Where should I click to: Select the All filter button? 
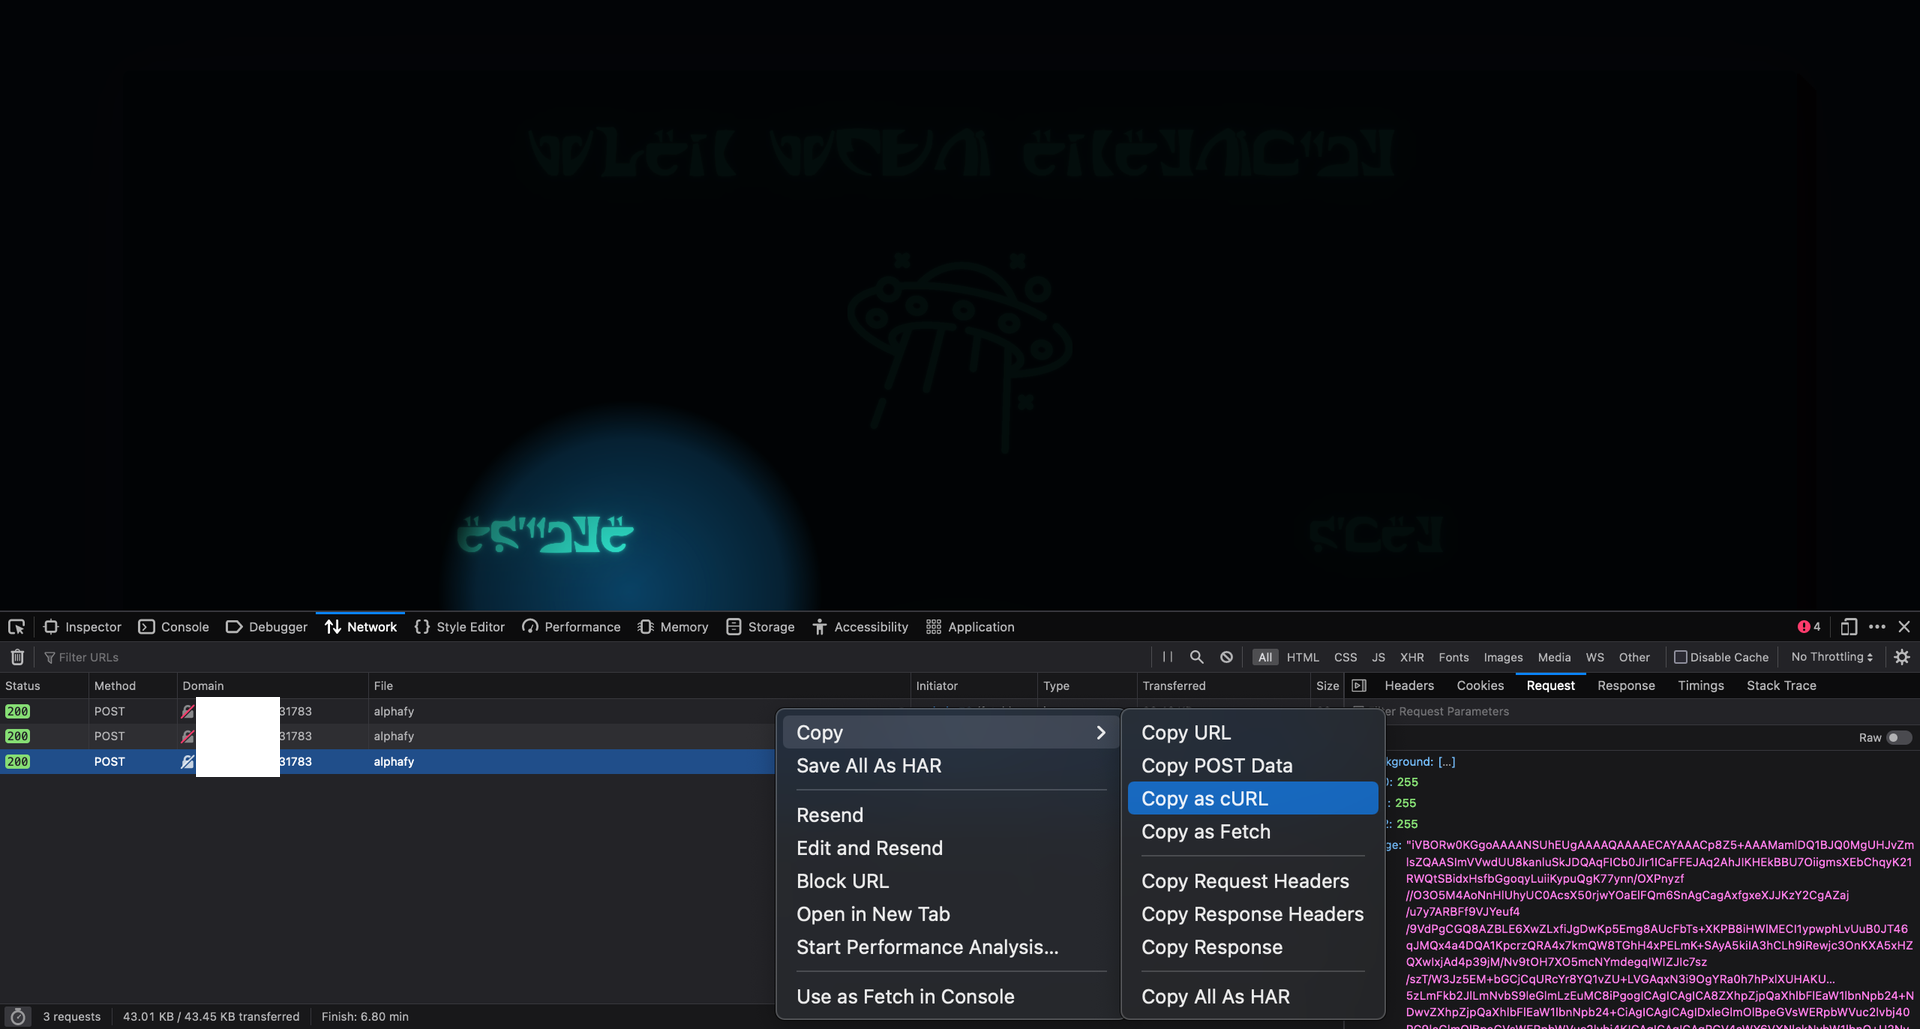click(1265, 657)
